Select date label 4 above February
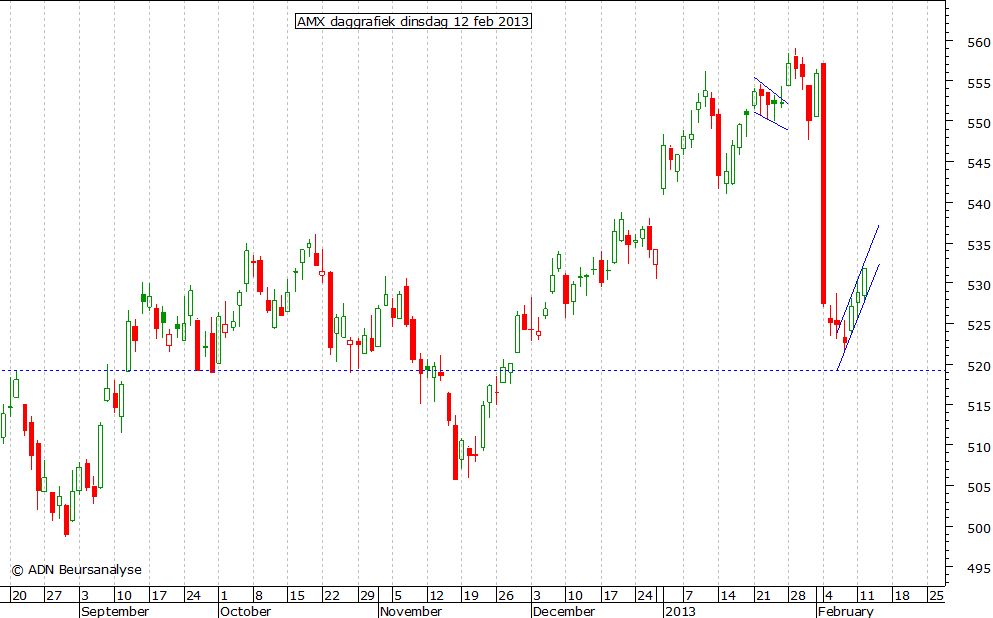993x618 pixels. [x=829, y=595]
